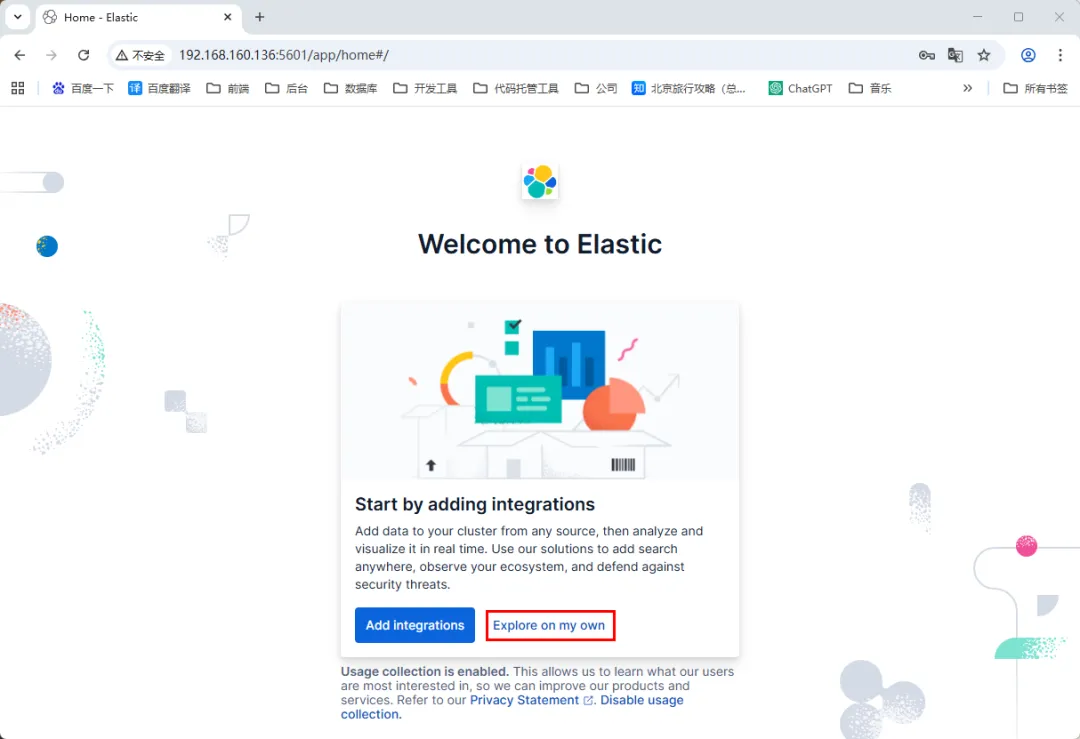Show more bookmarks via chevron
Viewport: 1080px width, 739px height.
tap(968, 88)
